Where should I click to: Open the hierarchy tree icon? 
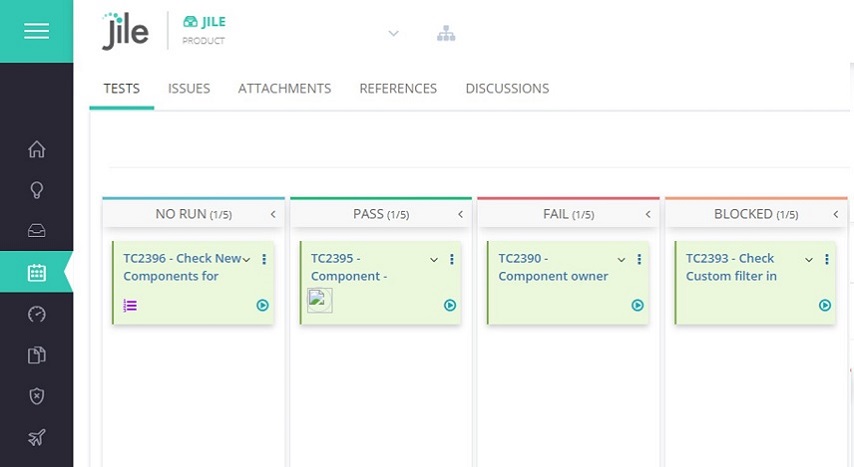[x=446, y=34]
